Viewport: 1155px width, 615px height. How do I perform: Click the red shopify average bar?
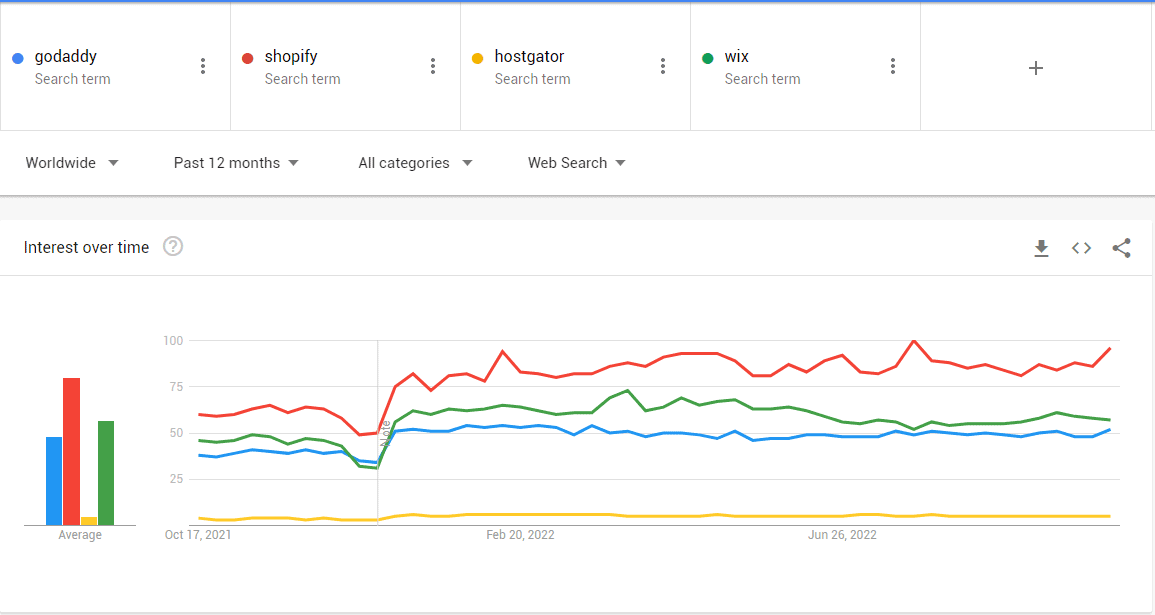click(71, 451)
